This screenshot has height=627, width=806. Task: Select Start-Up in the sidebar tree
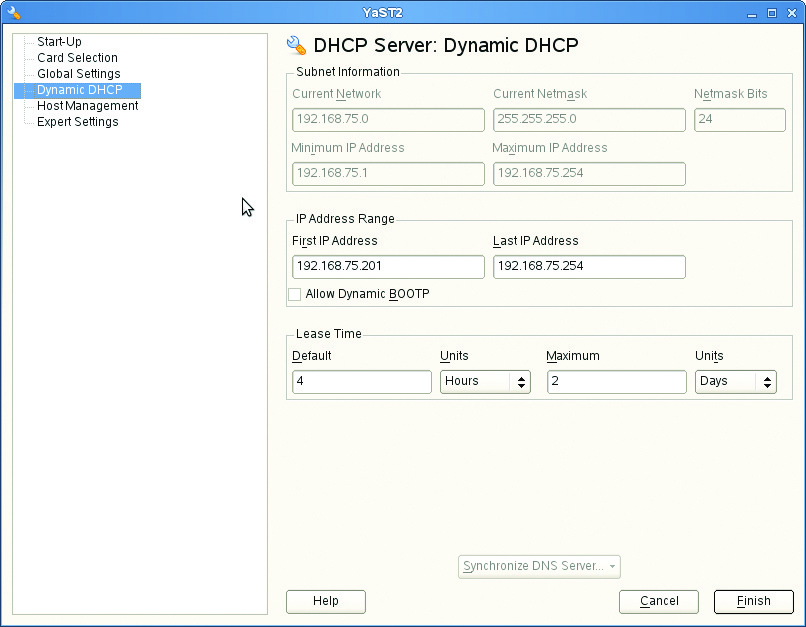[x=59, y=42]
